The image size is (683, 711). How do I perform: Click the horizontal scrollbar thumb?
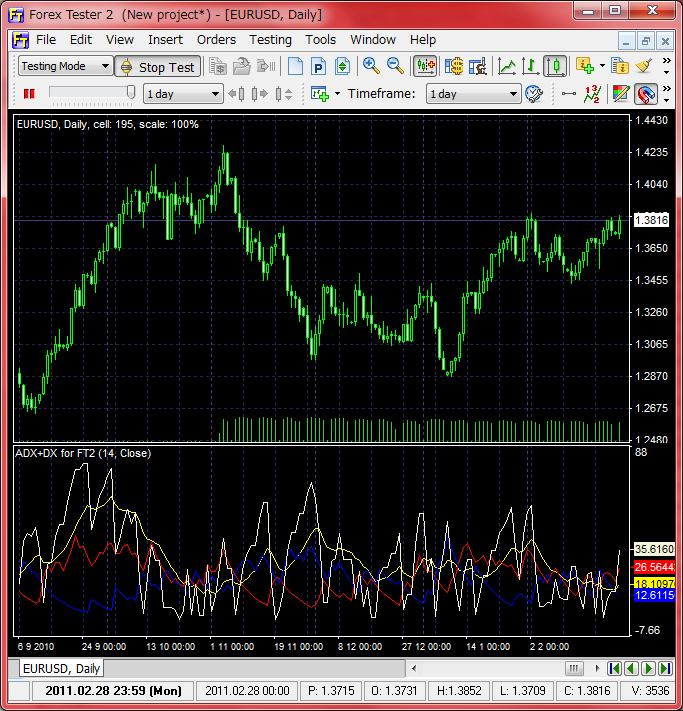pos(574,668)
